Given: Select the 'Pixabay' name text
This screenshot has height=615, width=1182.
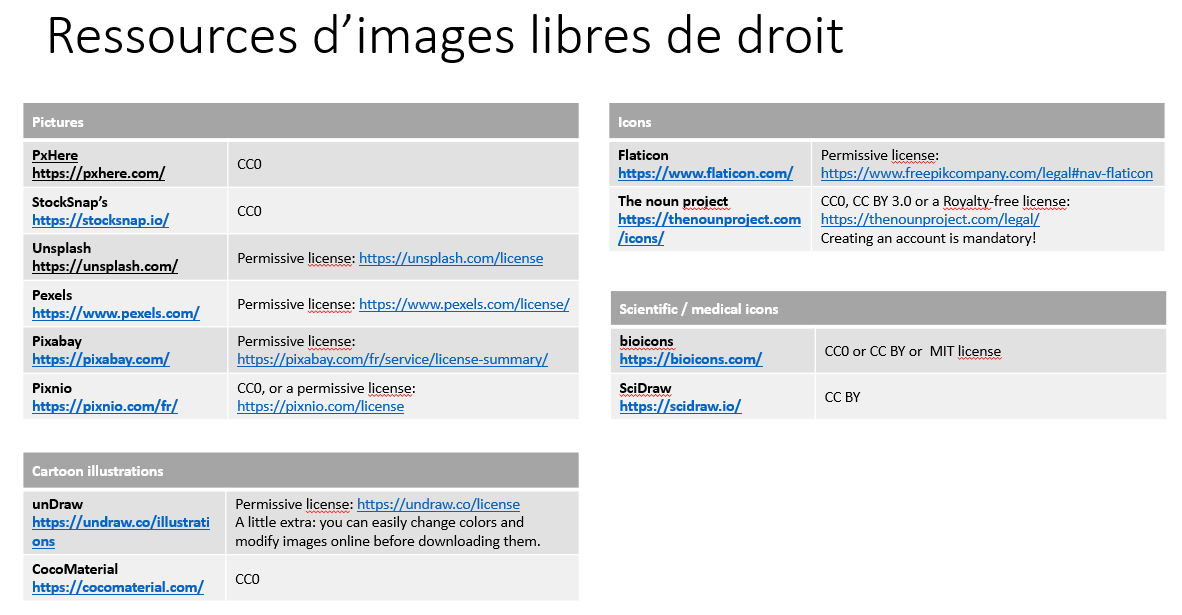Looking at the screenshot, I should 57,341.
